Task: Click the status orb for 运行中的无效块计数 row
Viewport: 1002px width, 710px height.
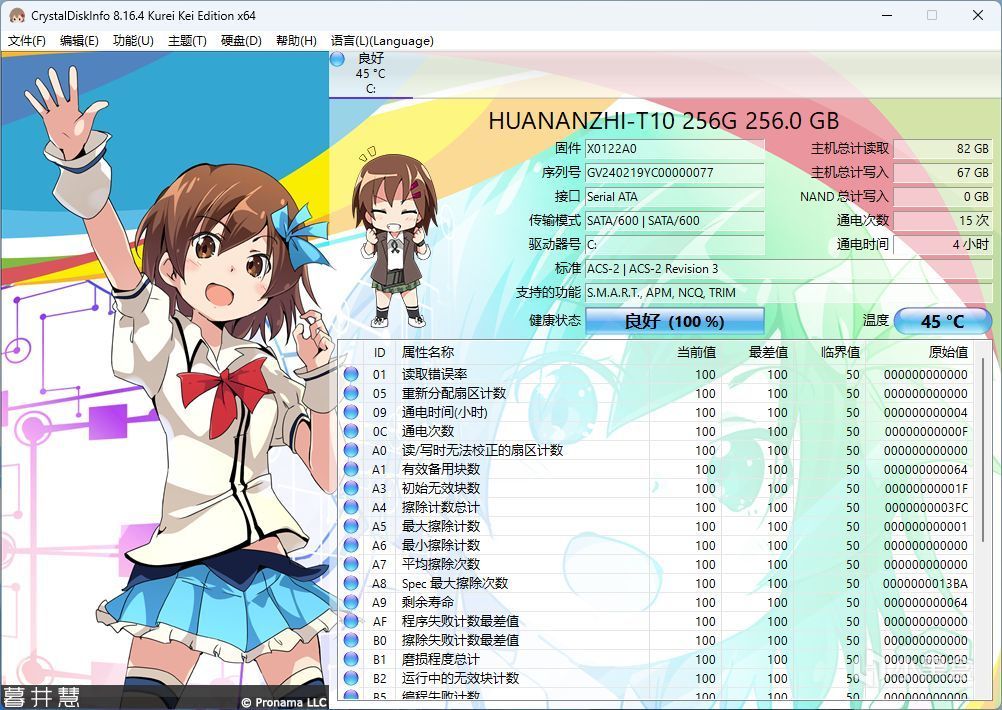Action: click(351, 678)
